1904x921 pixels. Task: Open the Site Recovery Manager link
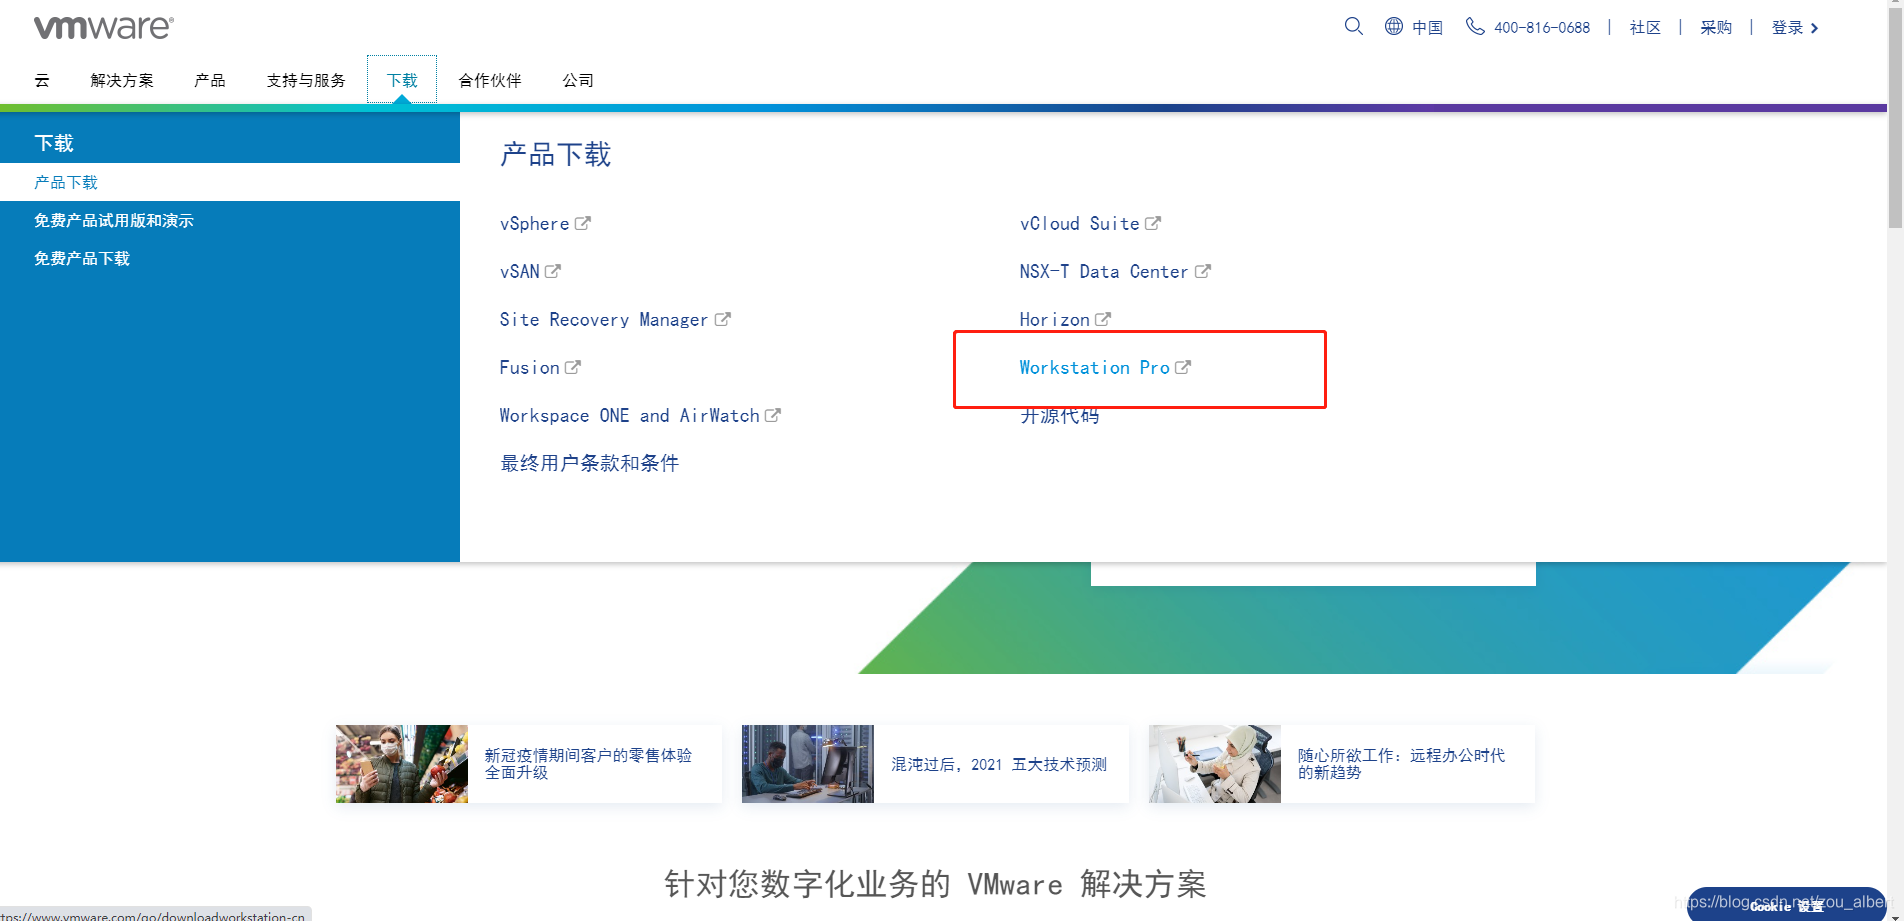point(604,320)
